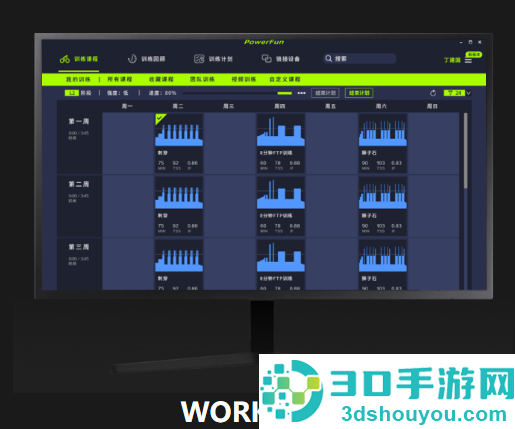
Task: Click the 周一 column header
Action: (127, 106)
